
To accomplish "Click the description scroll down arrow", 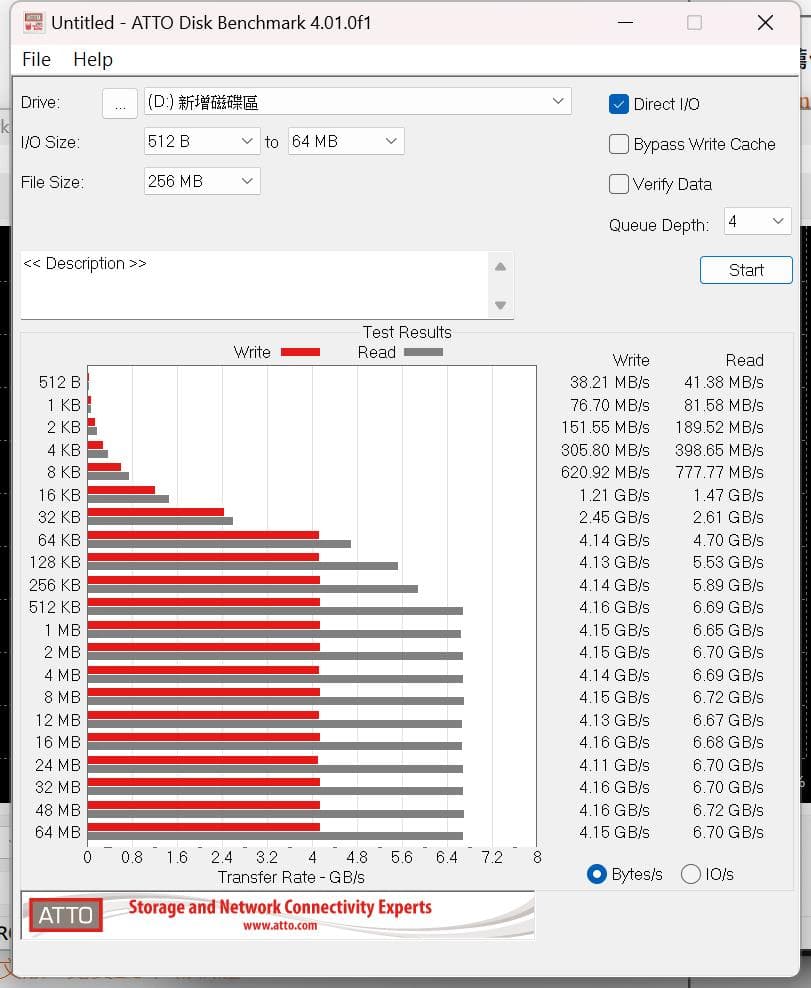I will 500,306.
